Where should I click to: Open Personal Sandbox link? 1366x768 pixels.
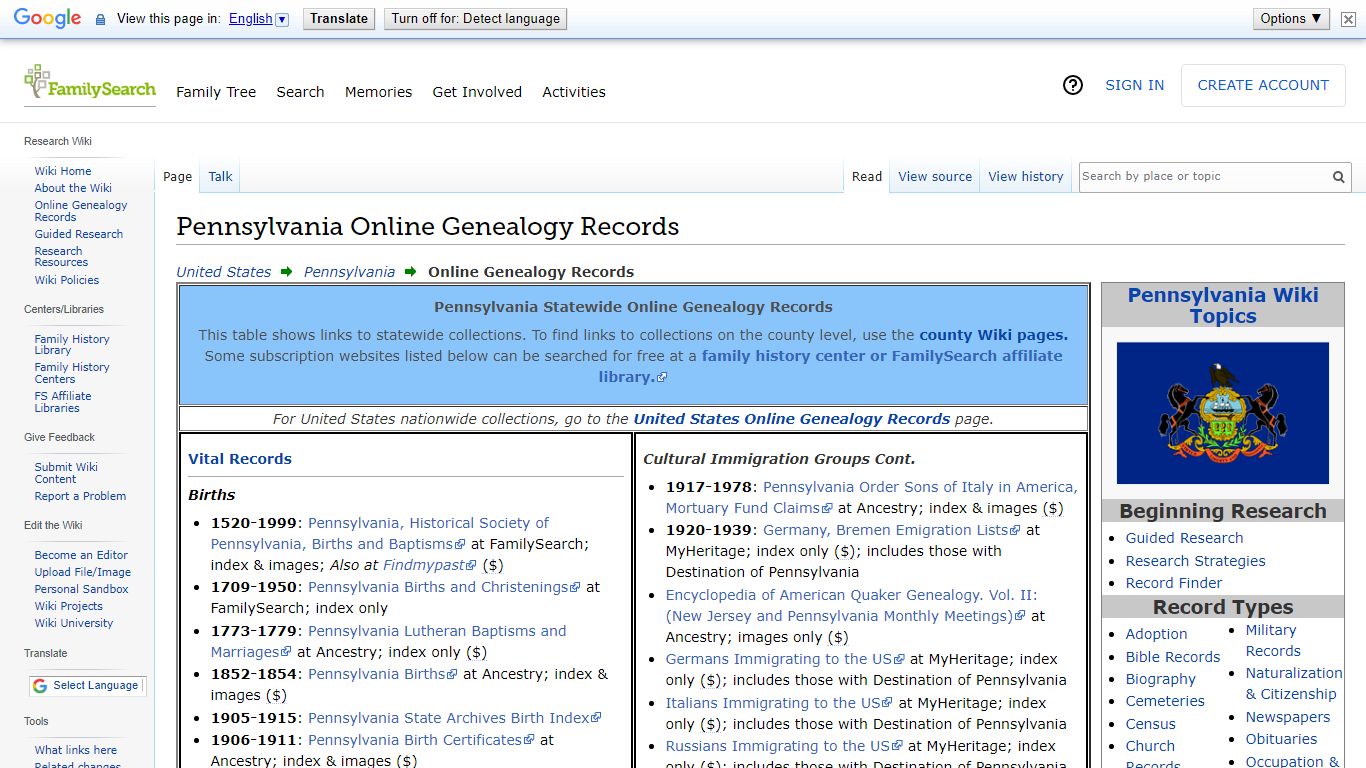coord(81,589)
